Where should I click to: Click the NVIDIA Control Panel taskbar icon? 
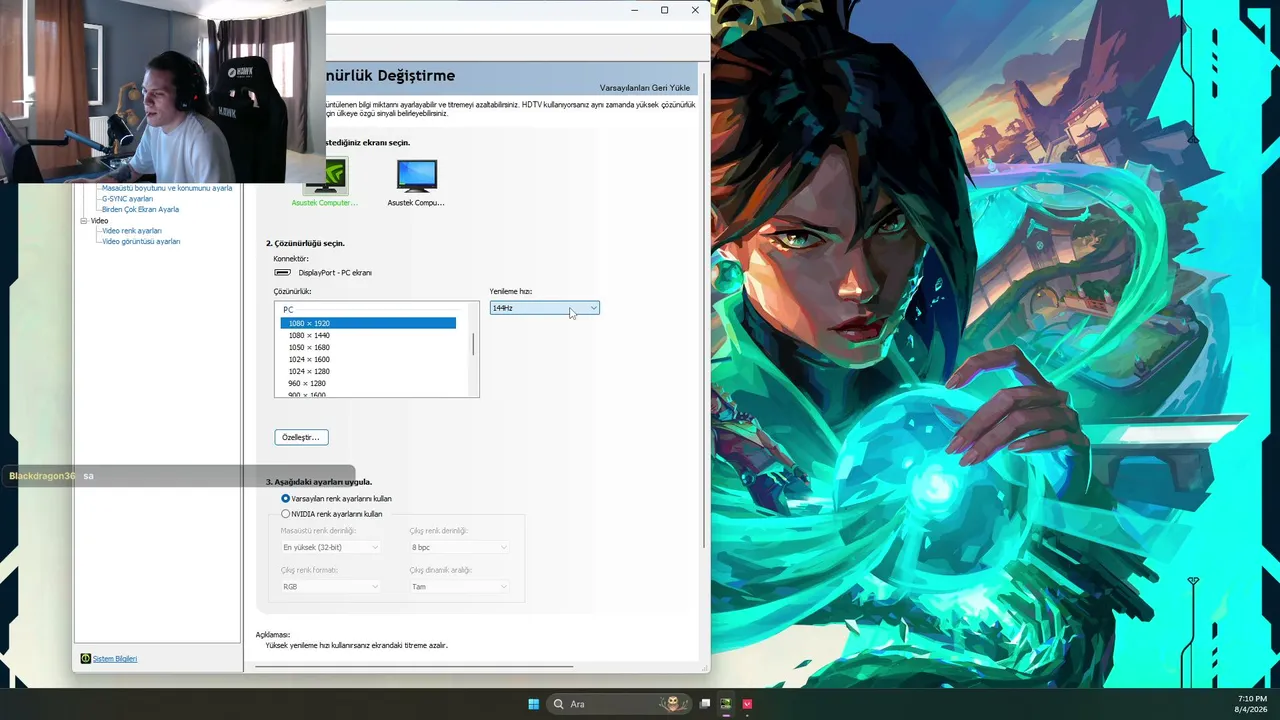pyautogui.click(x=726, y=704)
